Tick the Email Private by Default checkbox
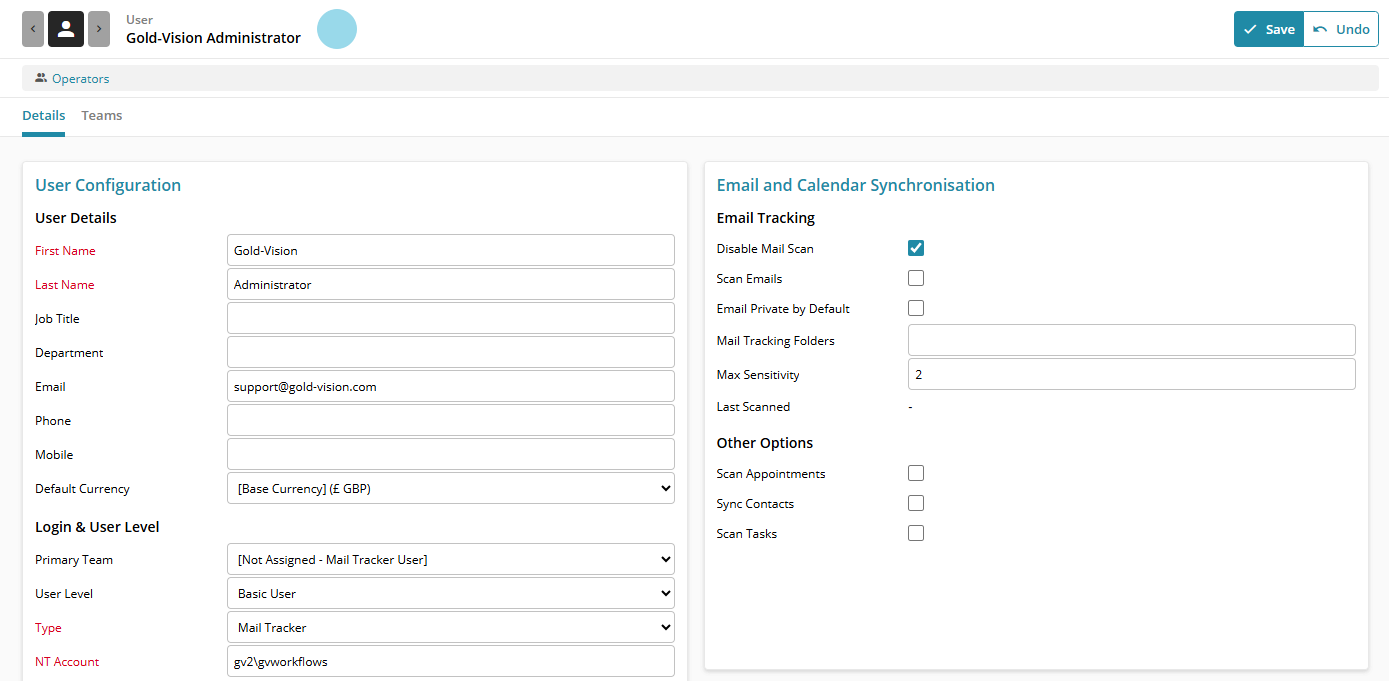 coord(916,308)
